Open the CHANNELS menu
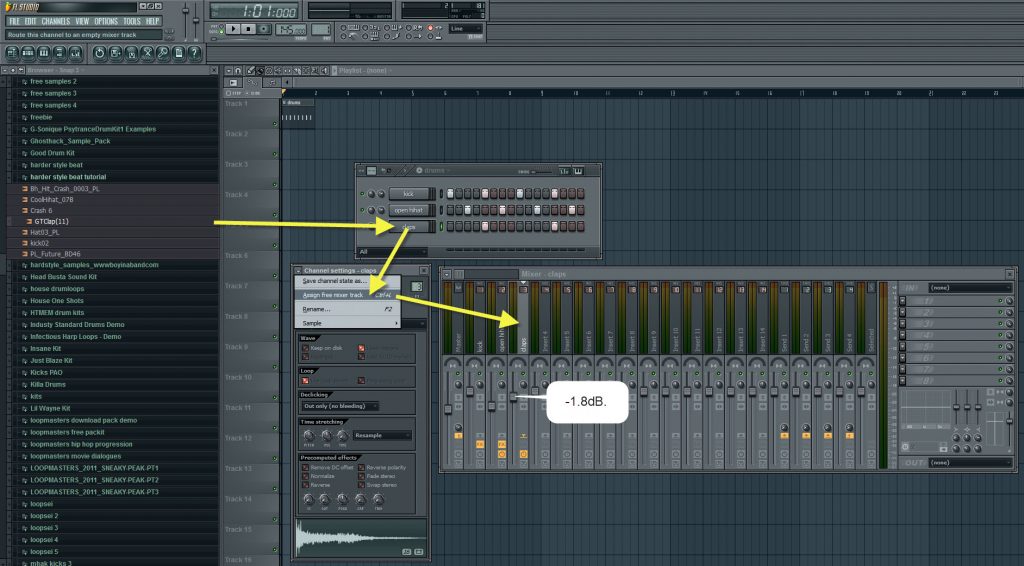Image resolution: width=1024 pixels, height=566 pixels. [56, 22]
